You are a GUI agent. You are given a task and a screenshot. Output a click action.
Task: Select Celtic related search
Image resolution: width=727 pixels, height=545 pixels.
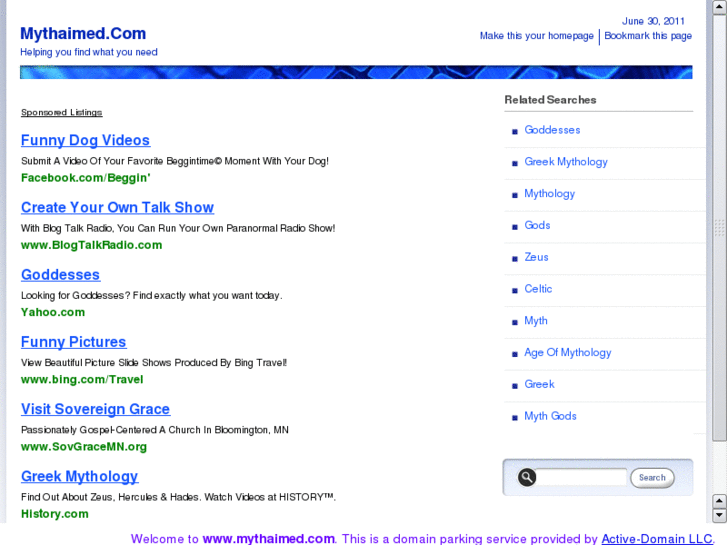coord(538,289)
